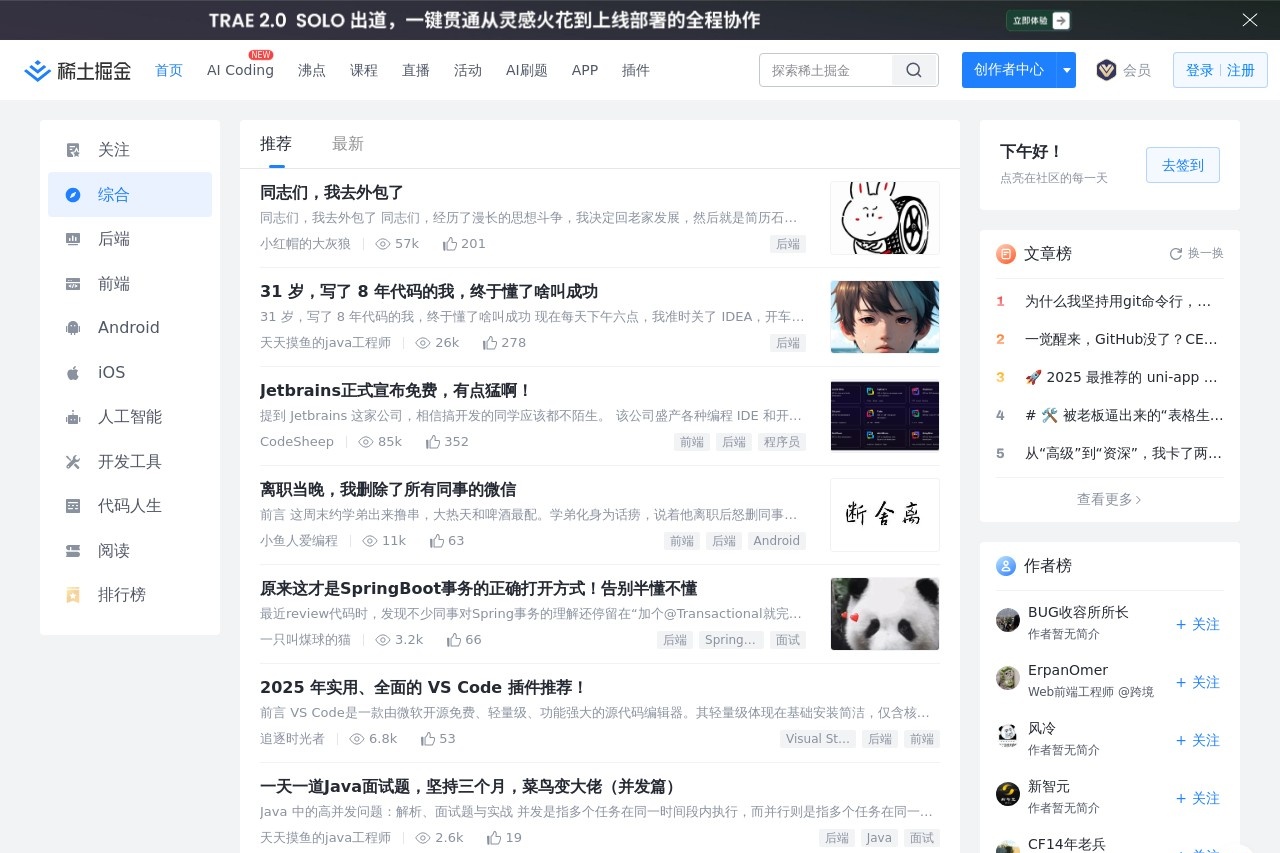Click BUG收容所所长 avatar
This screenshot has width=1280, height=853.
[x=1008, y=620]
